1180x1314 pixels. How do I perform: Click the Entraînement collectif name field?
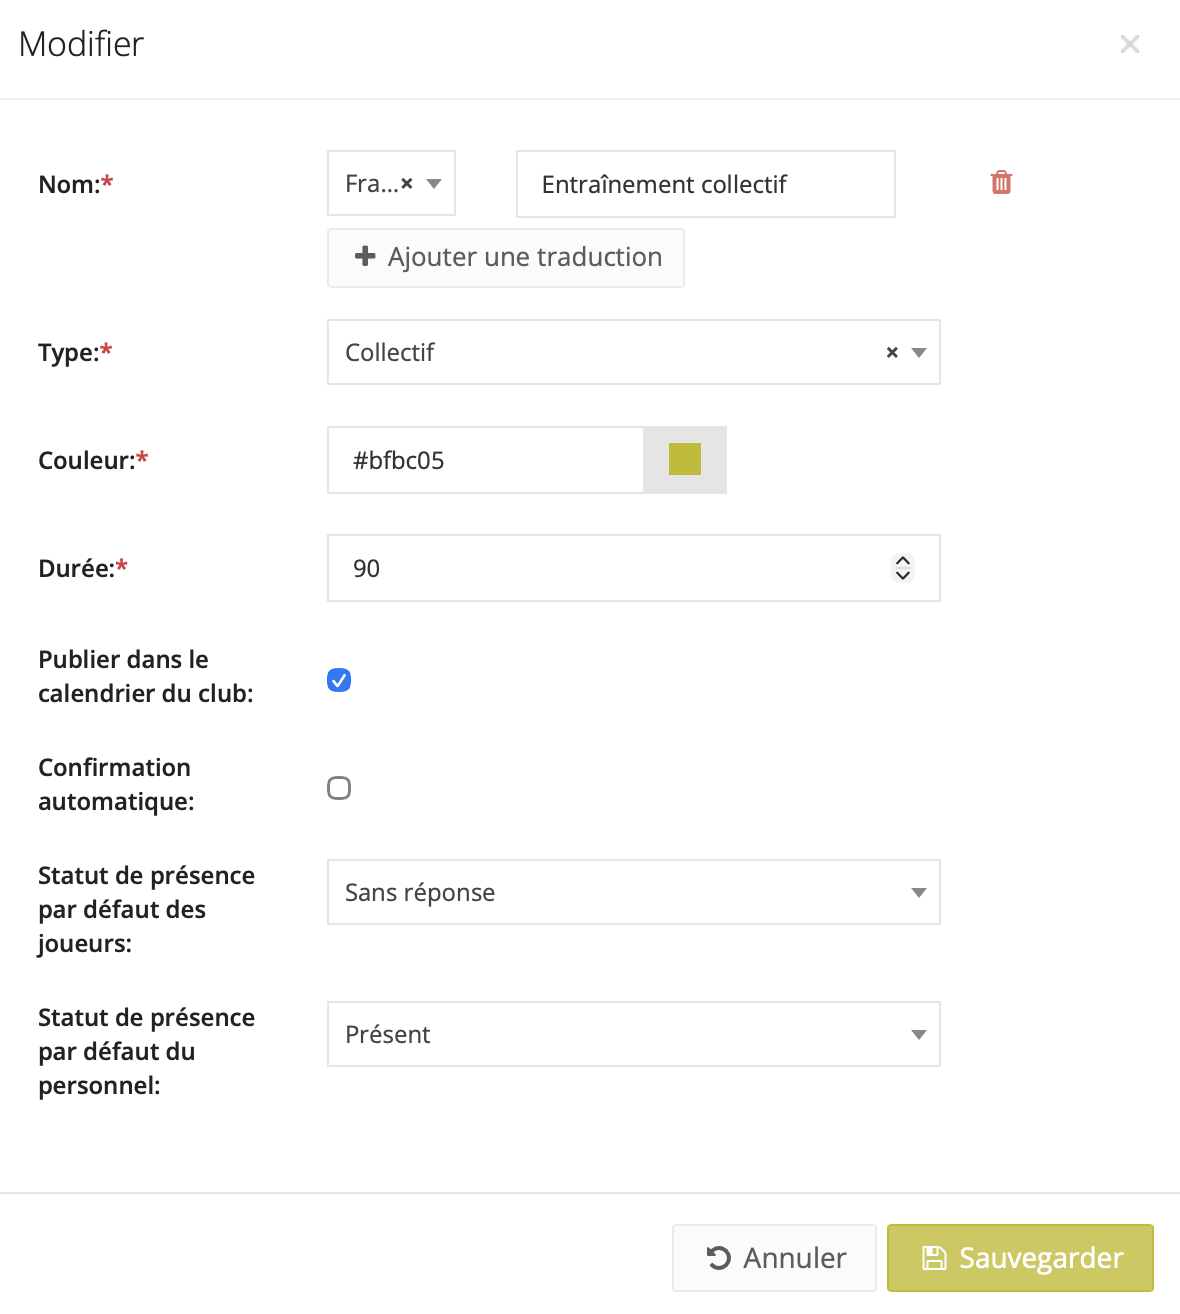click(705, 184)
